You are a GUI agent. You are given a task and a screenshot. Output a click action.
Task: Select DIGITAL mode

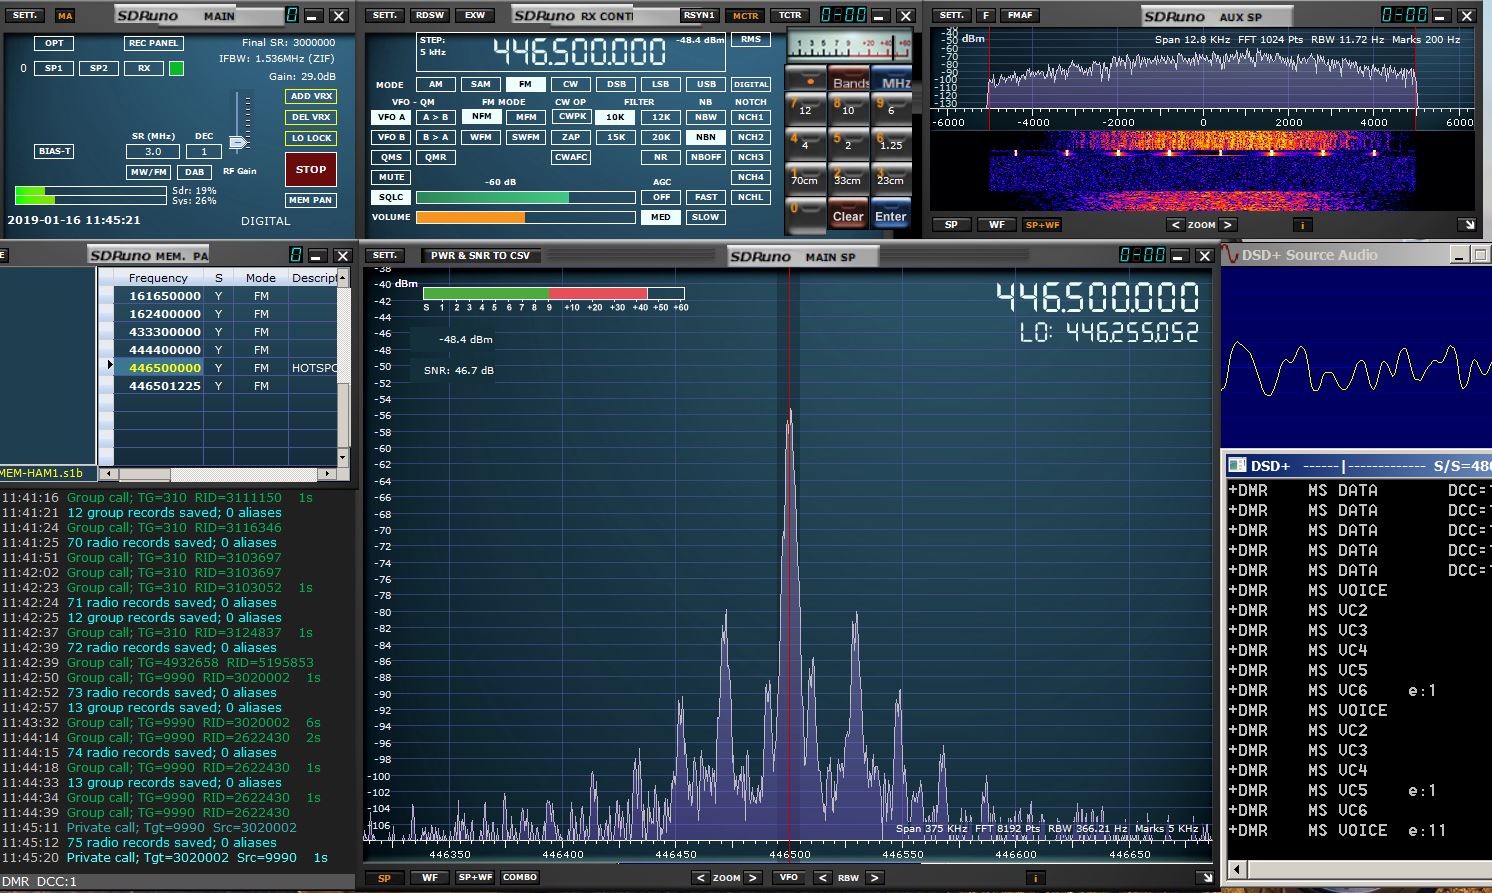[751, 84]
